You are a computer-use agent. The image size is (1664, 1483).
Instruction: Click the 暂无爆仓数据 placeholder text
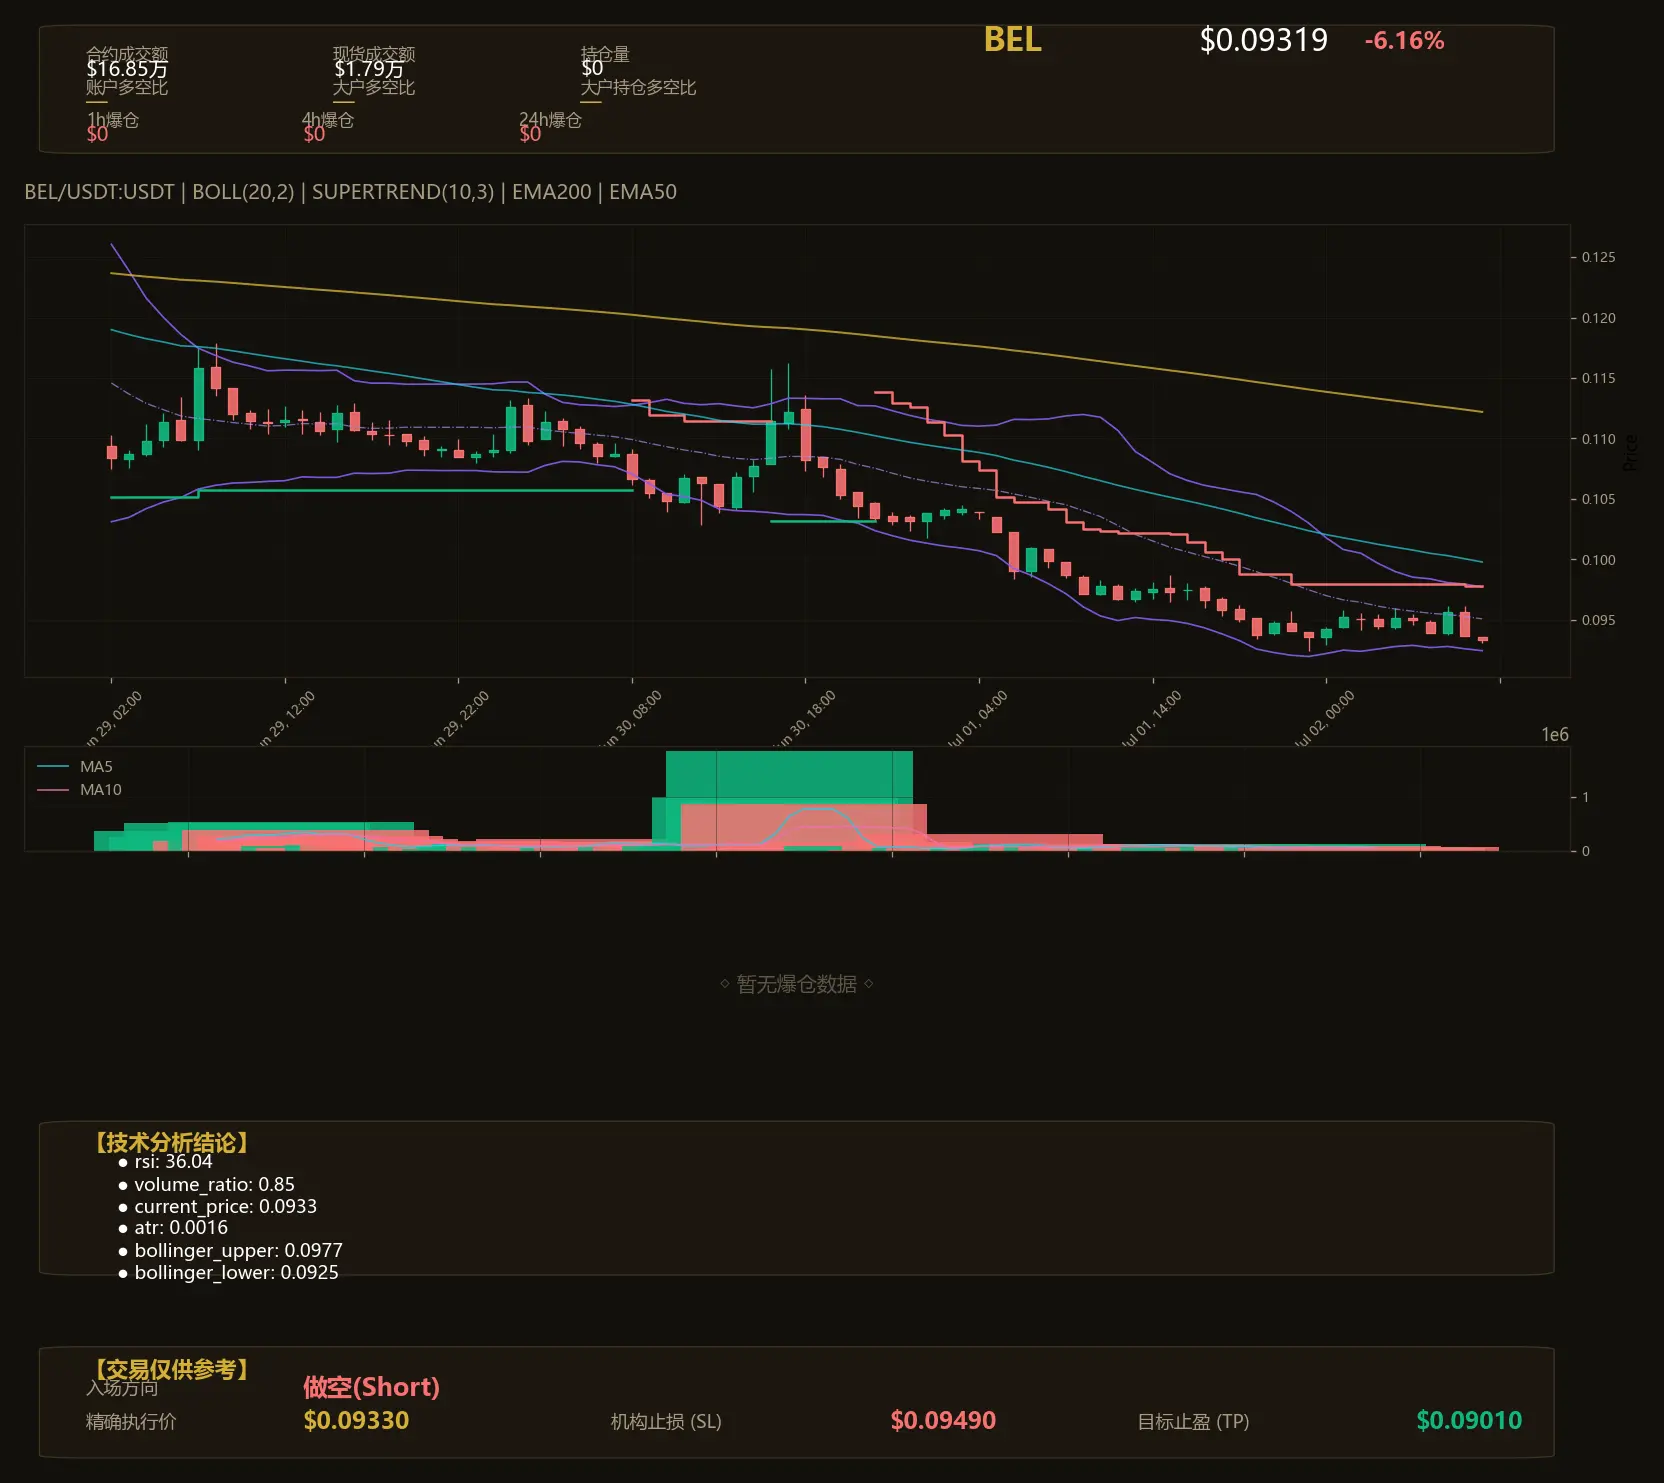pos(797,984)
